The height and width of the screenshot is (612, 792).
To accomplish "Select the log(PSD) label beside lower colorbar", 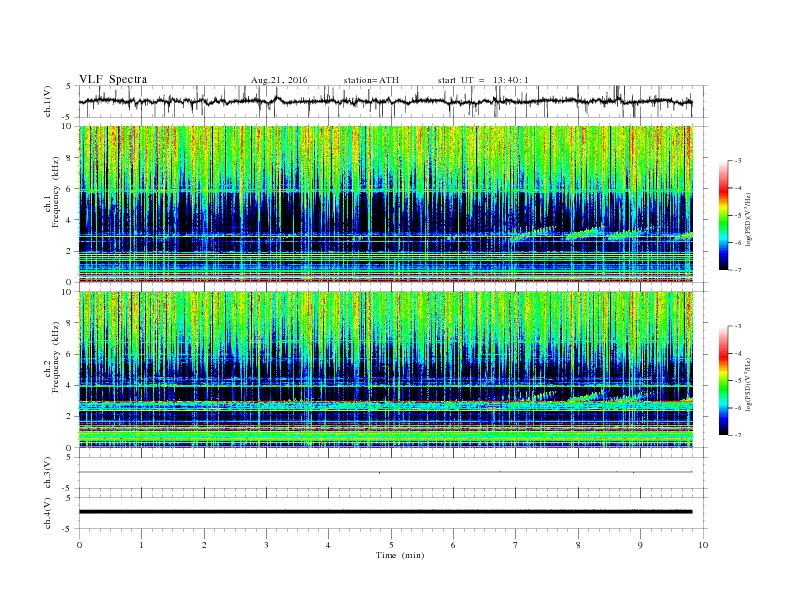I will click(x=748, y=383).
